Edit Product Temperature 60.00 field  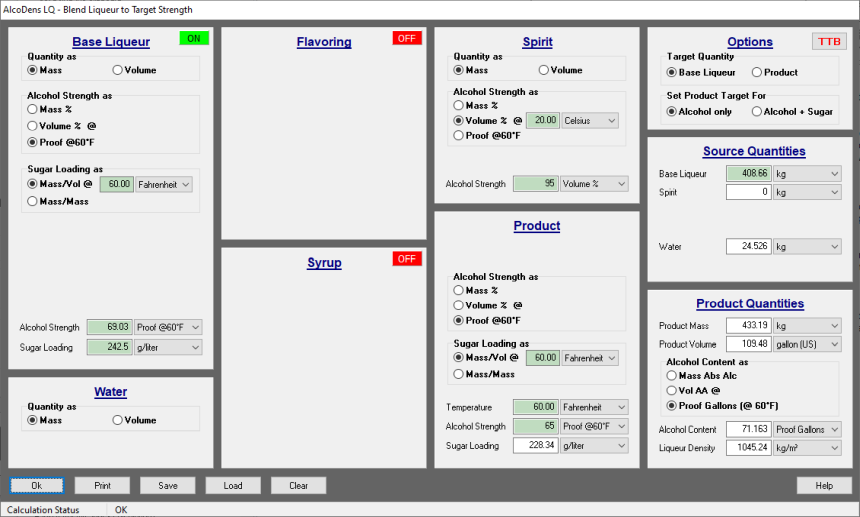(536, 407)
